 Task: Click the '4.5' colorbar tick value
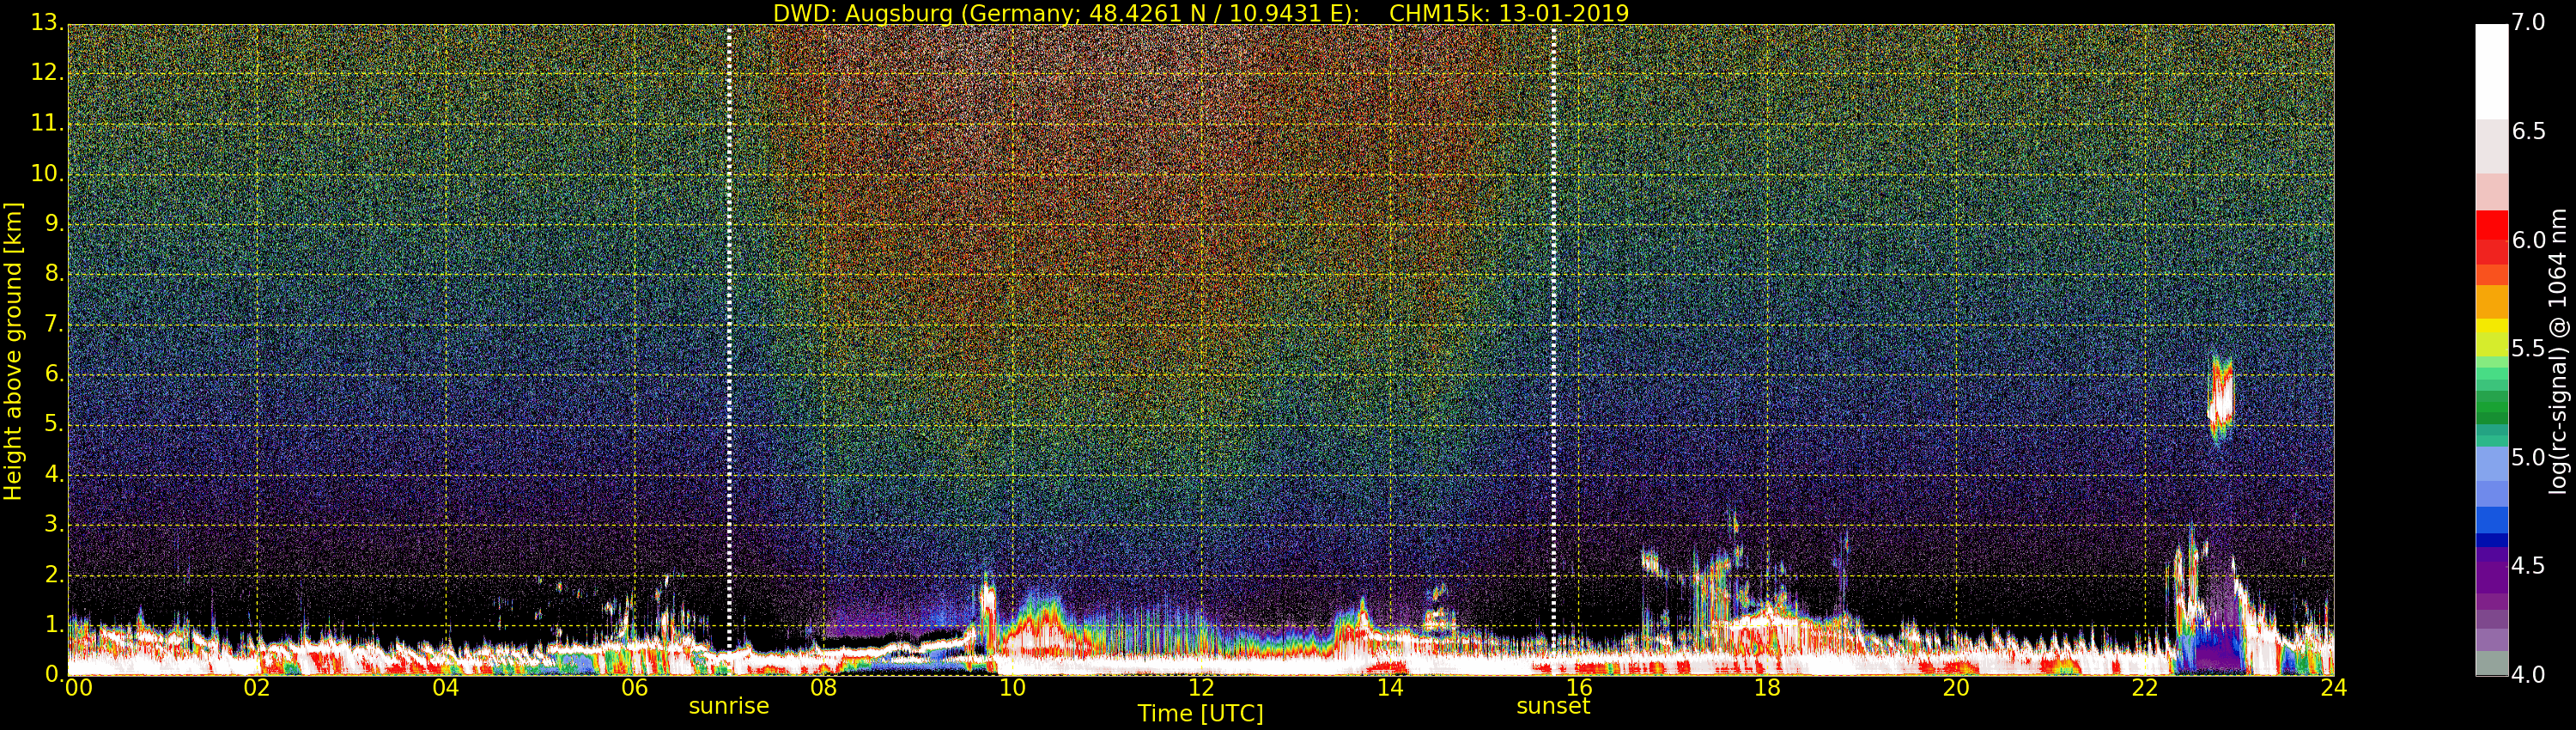click(x=2529, y=566)
